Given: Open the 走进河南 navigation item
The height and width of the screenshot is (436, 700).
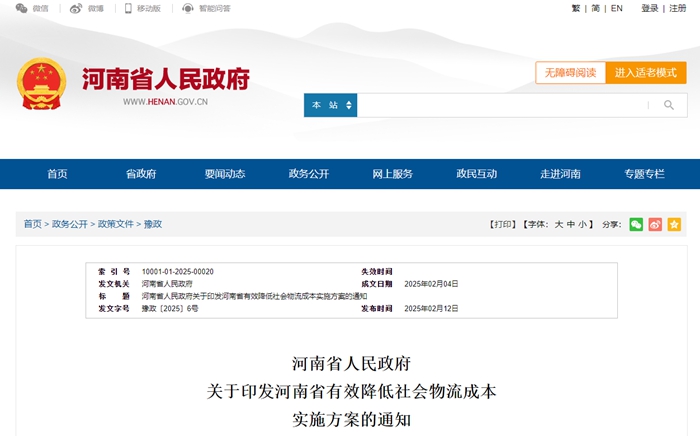Looking at the screenshot, I should coord(561,174).
